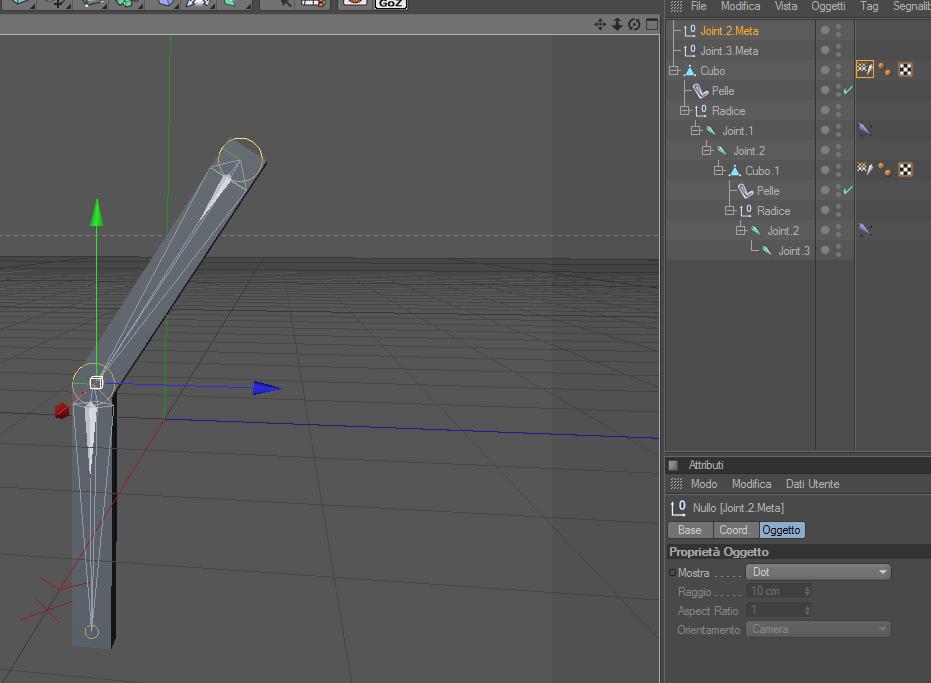Viewport: 931px width, 683px height.
Task: Click the null icon of Joint.3.Meta
Action: tap(689, 50)
